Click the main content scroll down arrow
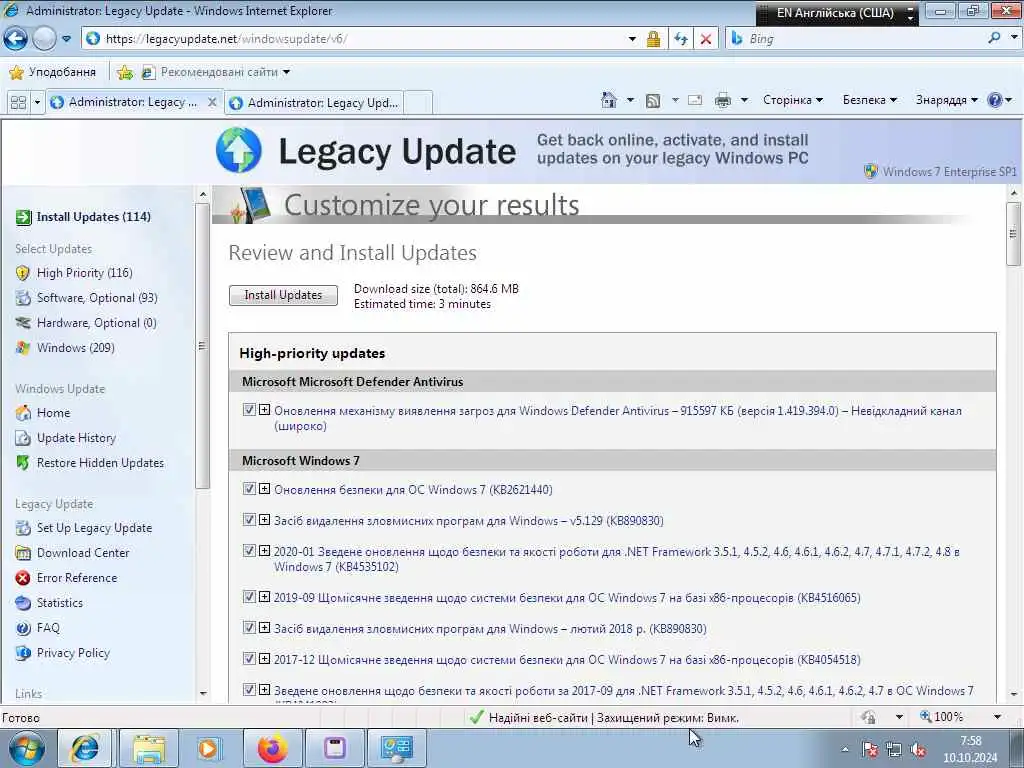Viewport: 1024px width, 768px height. coord(1013,695)
